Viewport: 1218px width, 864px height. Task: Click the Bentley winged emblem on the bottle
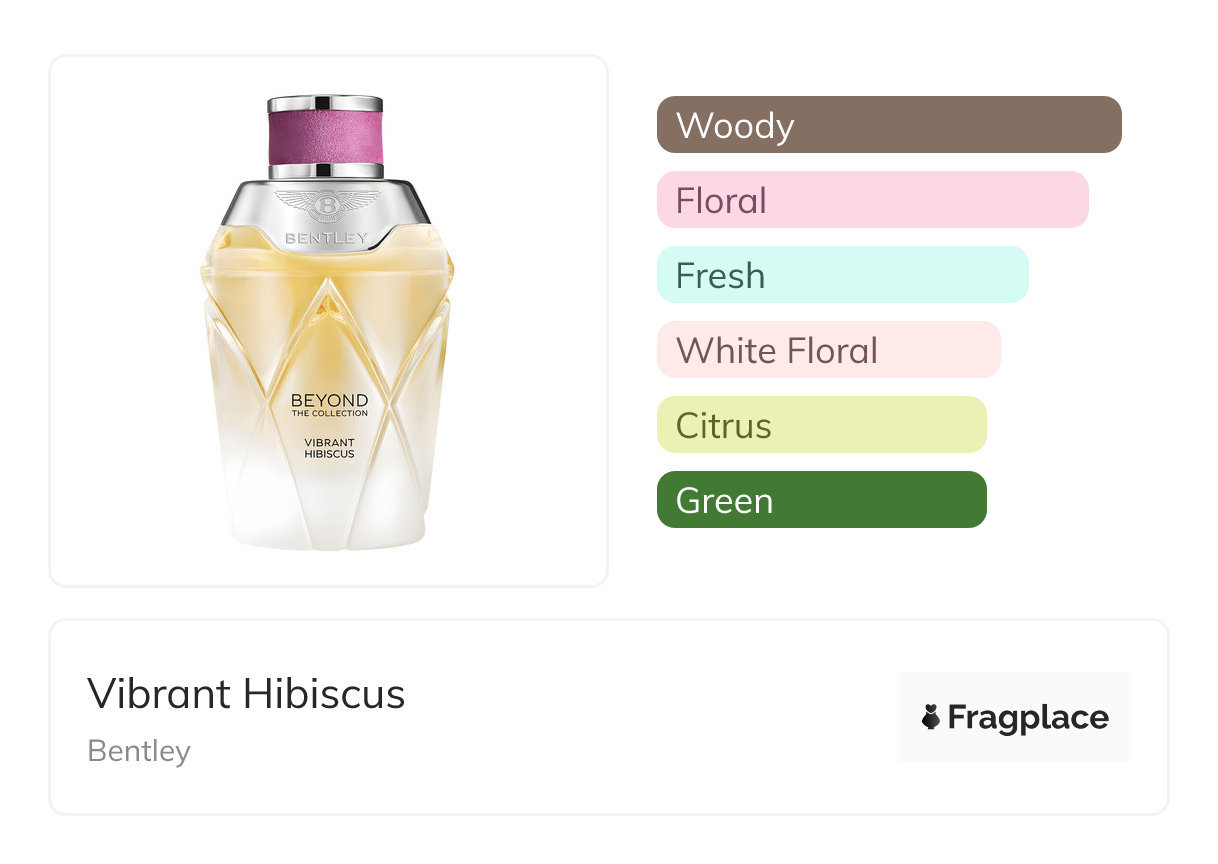[327, 207]
